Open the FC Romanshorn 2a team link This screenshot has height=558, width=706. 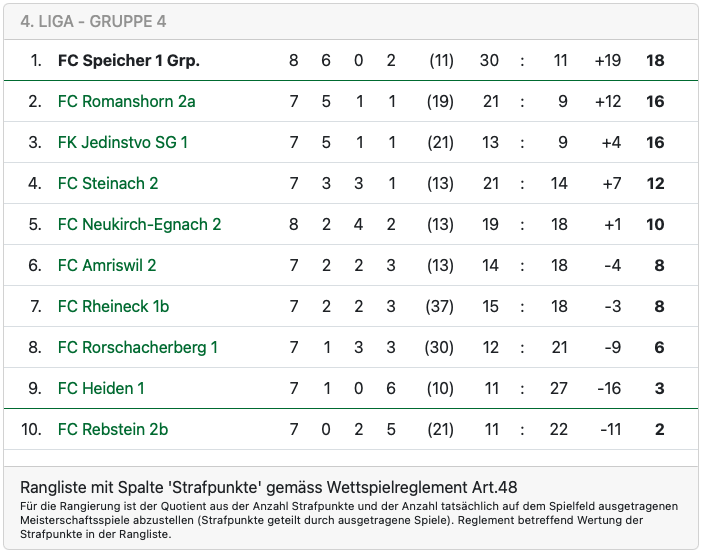(x=126, y=101)
